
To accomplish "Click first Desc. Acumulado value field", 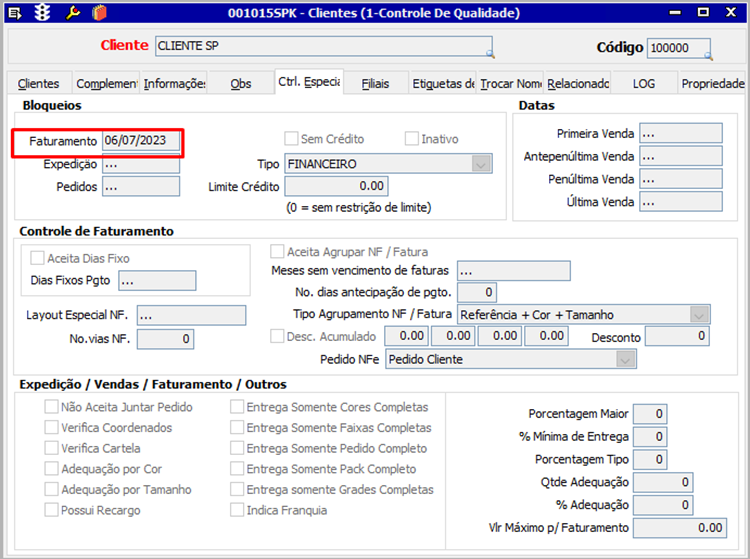I will pyautogui.click(x=406, y=336).
